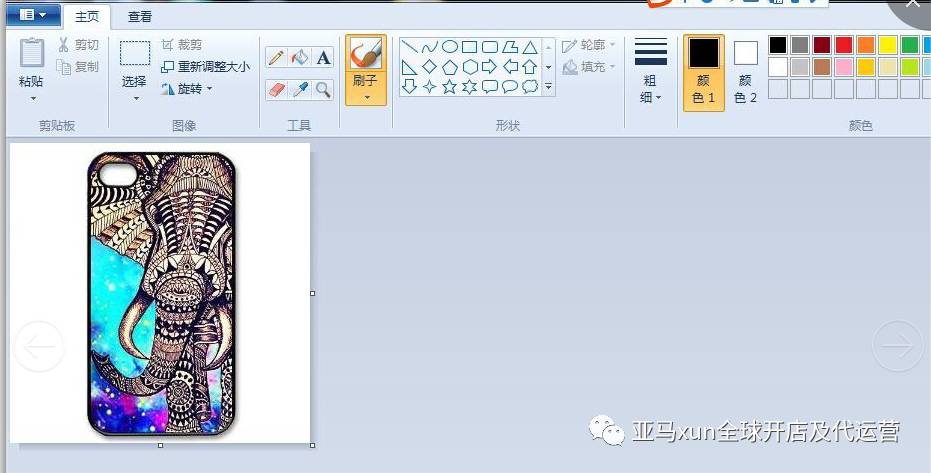The height and width of the screenshot is (473, 931).
Task: Choose the Right triangle shape
Action: 409,67
